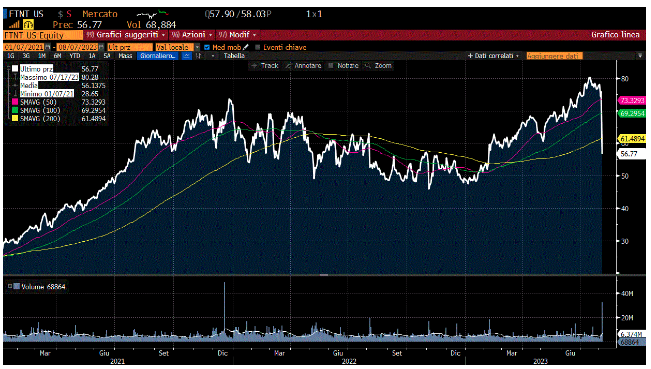Click the SMAVG (100) legend label
The height and width of the screenshot is (369, 651).
point(40,110)
